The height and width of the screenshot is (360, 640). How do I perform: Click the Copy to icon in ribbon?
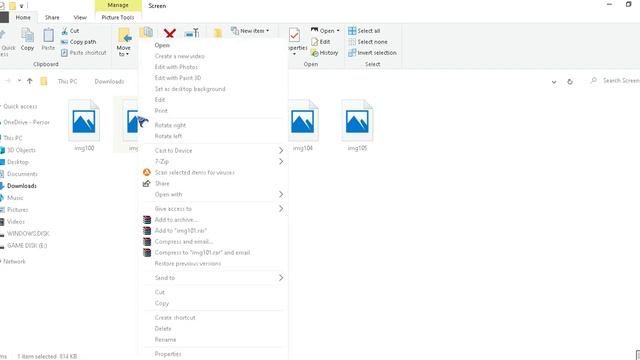point(146,32)
